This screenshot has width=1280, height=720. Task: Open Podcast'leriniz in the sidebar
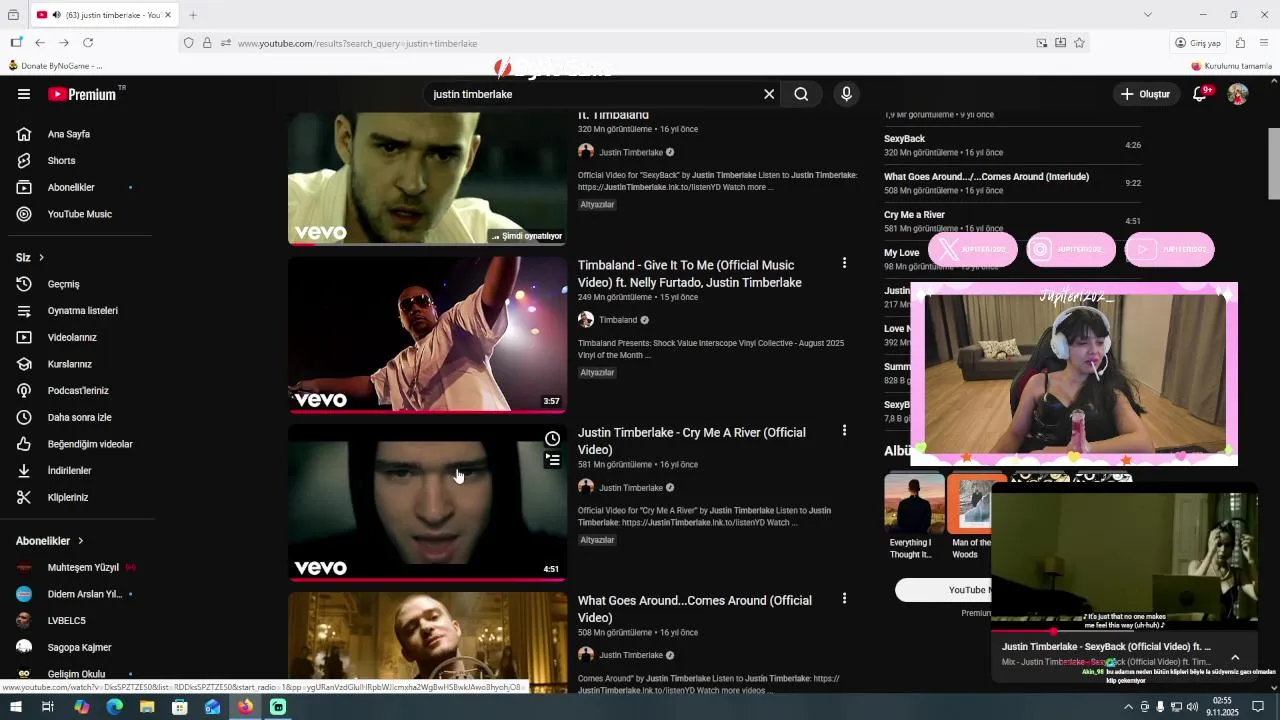[x=76, y=391]
